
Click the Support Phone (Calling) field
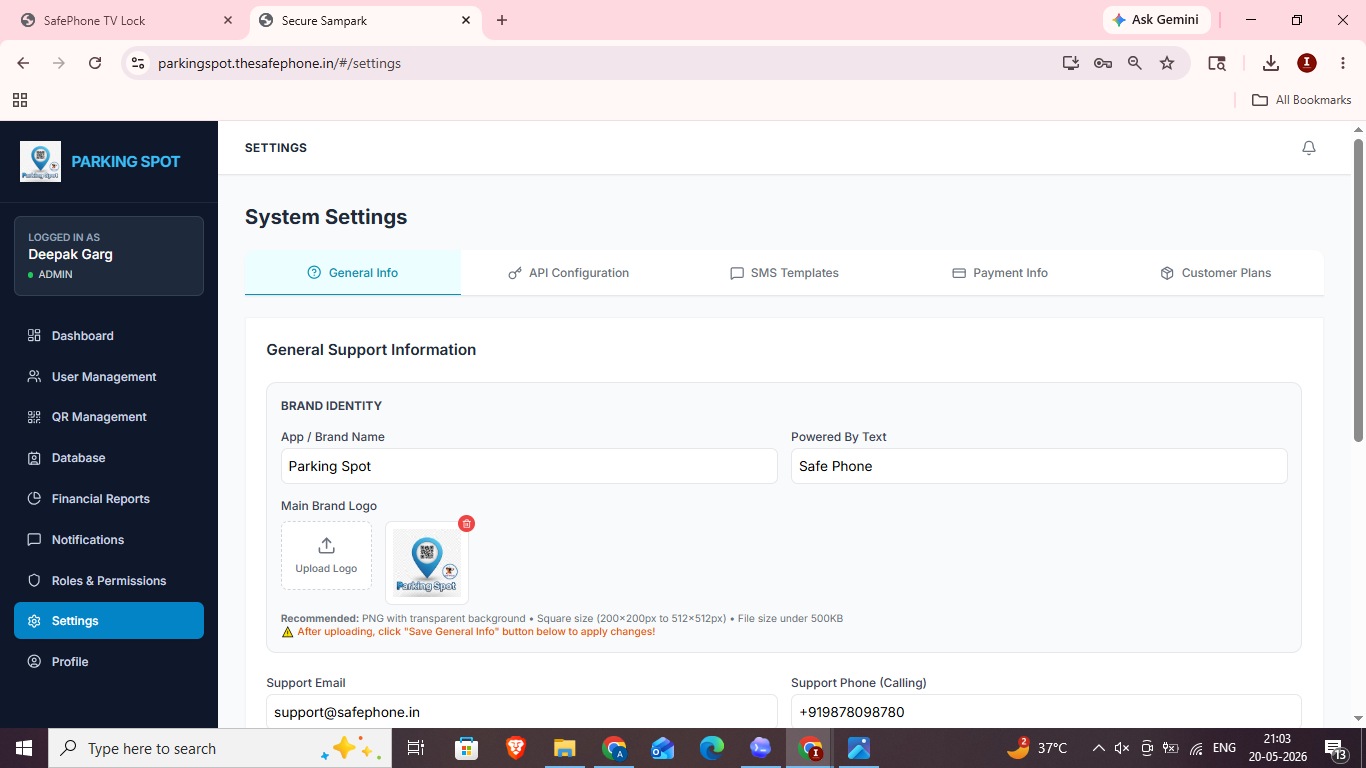[1046, 712]
